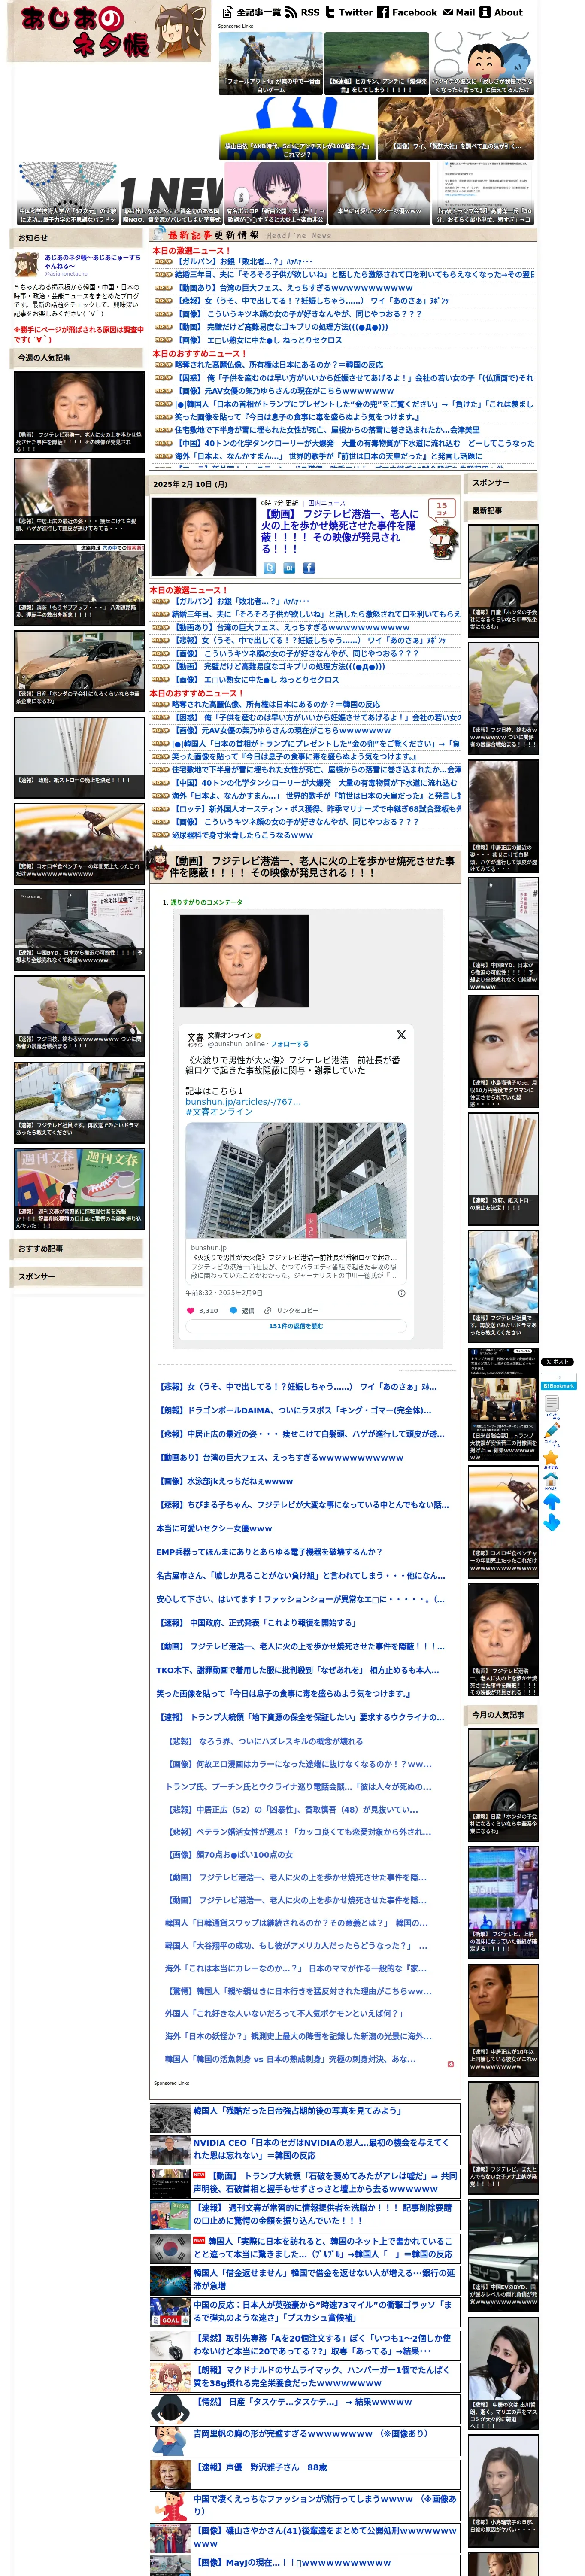Click the floating X ポスト share button

point(558,1362)
